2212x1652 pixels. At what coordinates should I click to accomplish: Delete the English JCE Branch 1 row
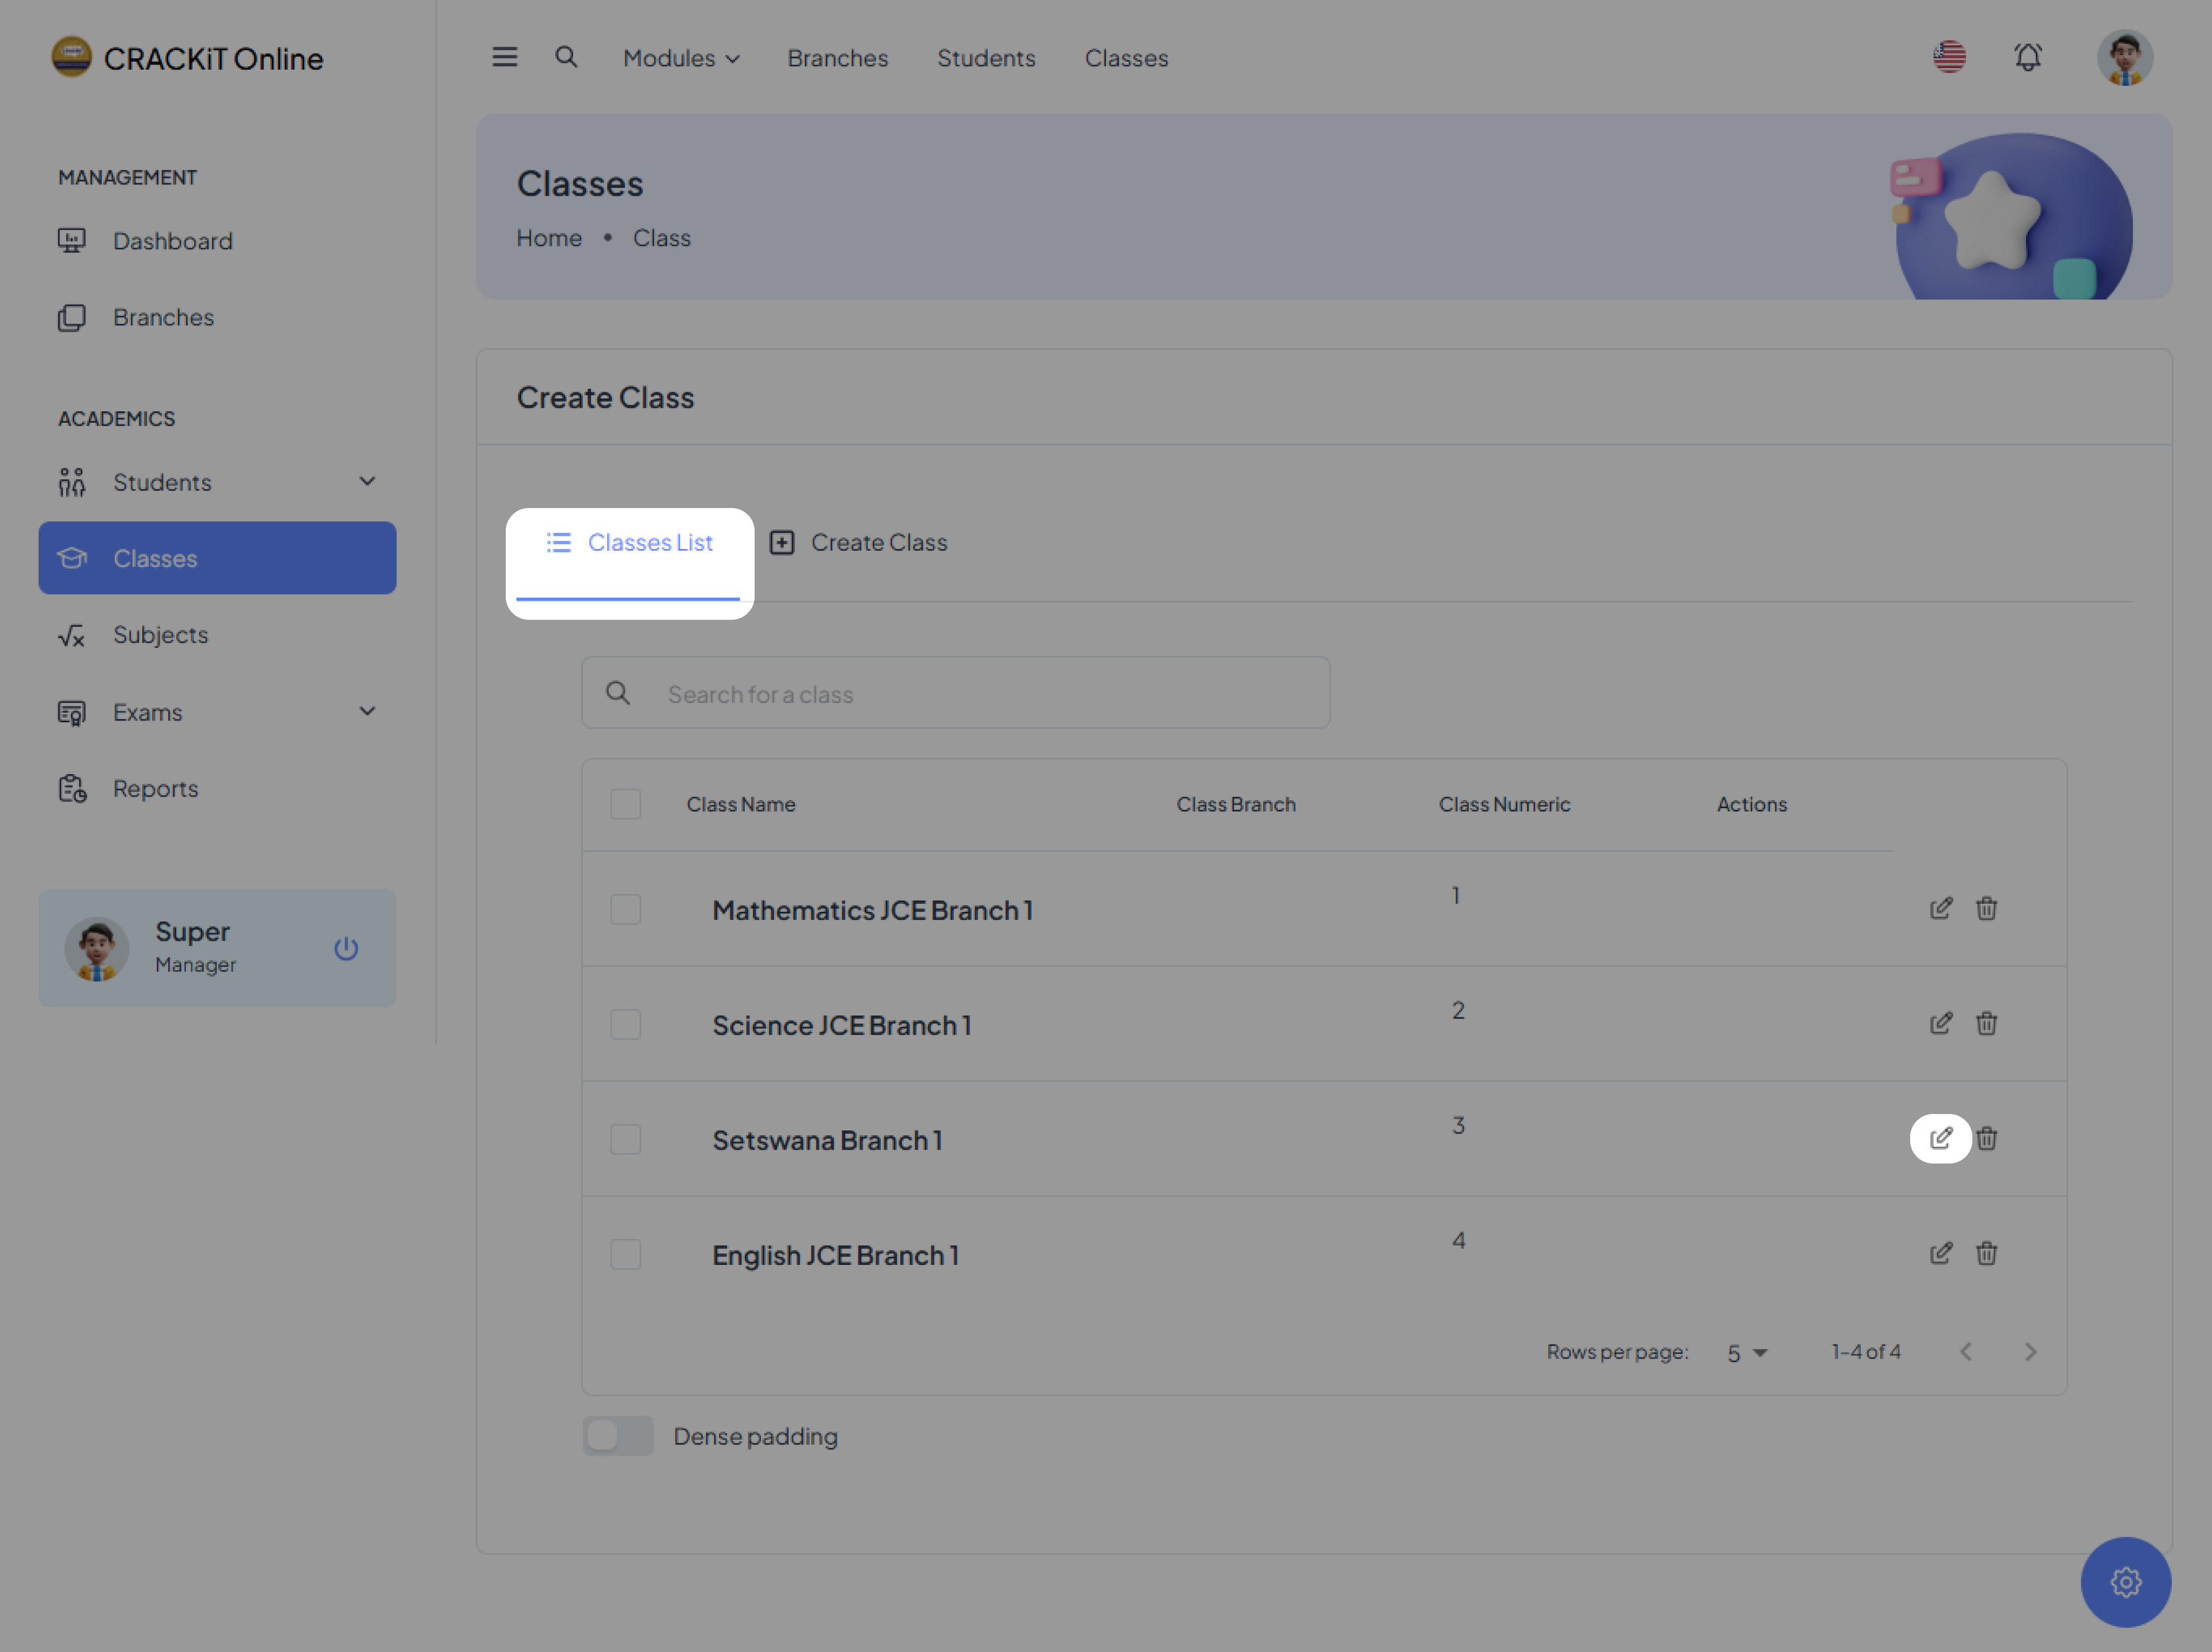click(x=1986, y=1253)
